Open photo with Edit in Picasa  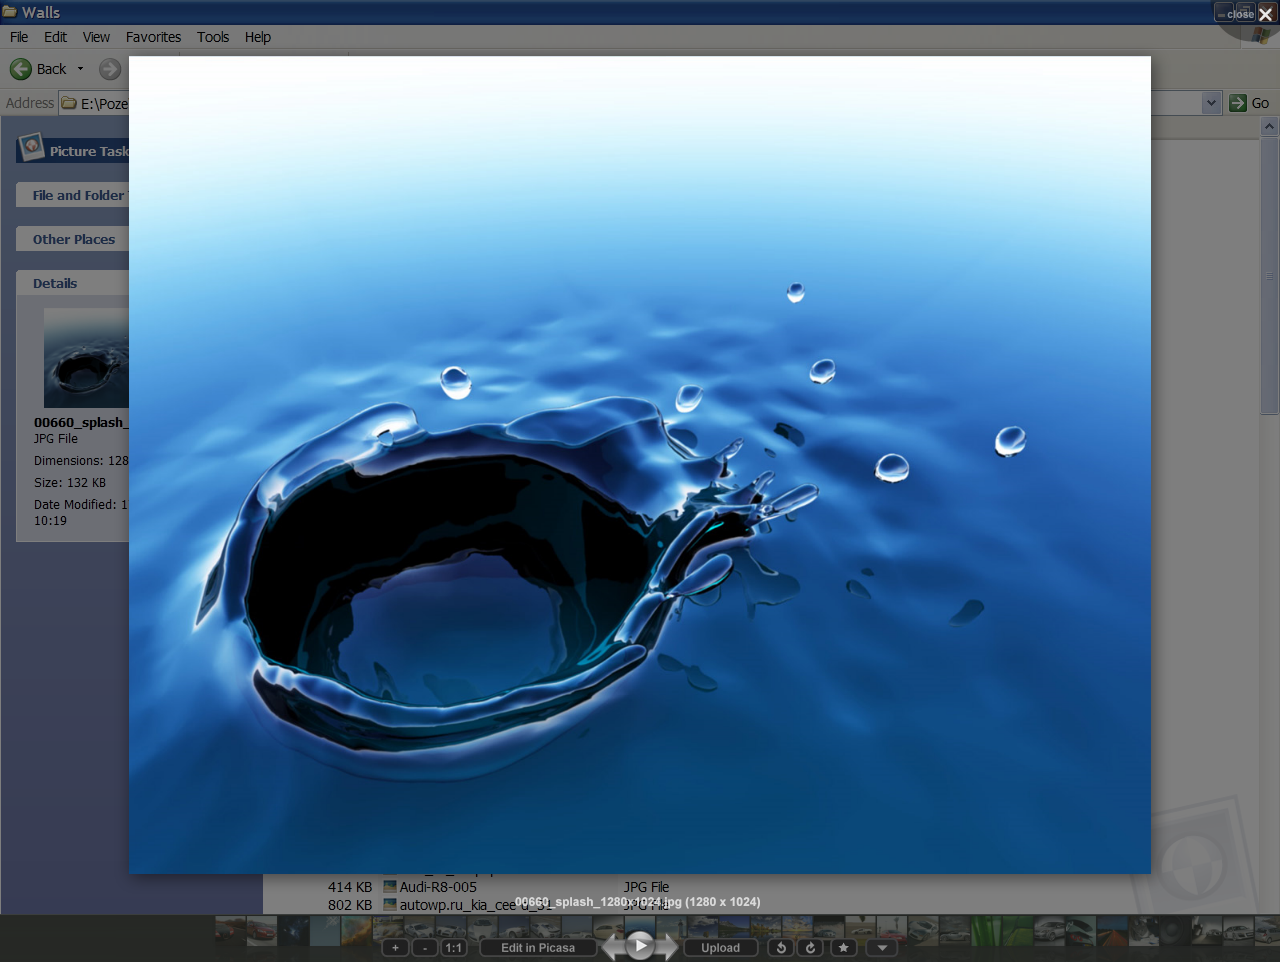pyautogui.click(x=538, y=947)
